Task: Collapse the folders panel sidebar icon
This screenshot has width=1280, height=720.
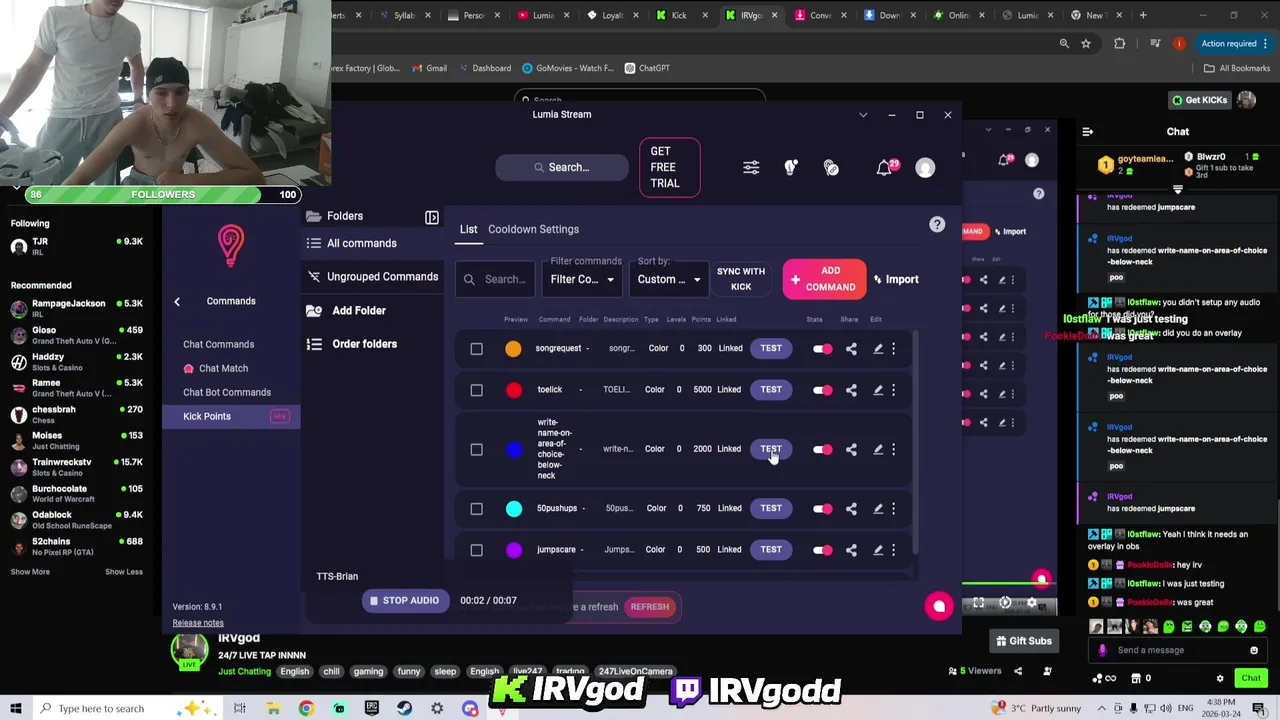Action: (432, 217)
